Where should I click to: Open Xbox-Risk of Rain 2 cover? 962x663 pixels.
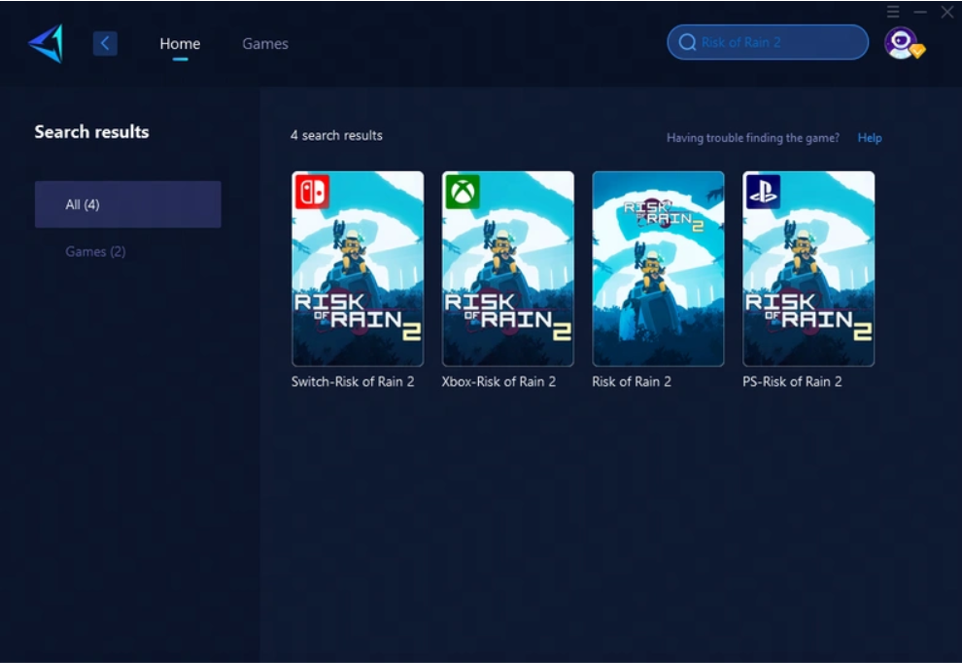point(508,269)
